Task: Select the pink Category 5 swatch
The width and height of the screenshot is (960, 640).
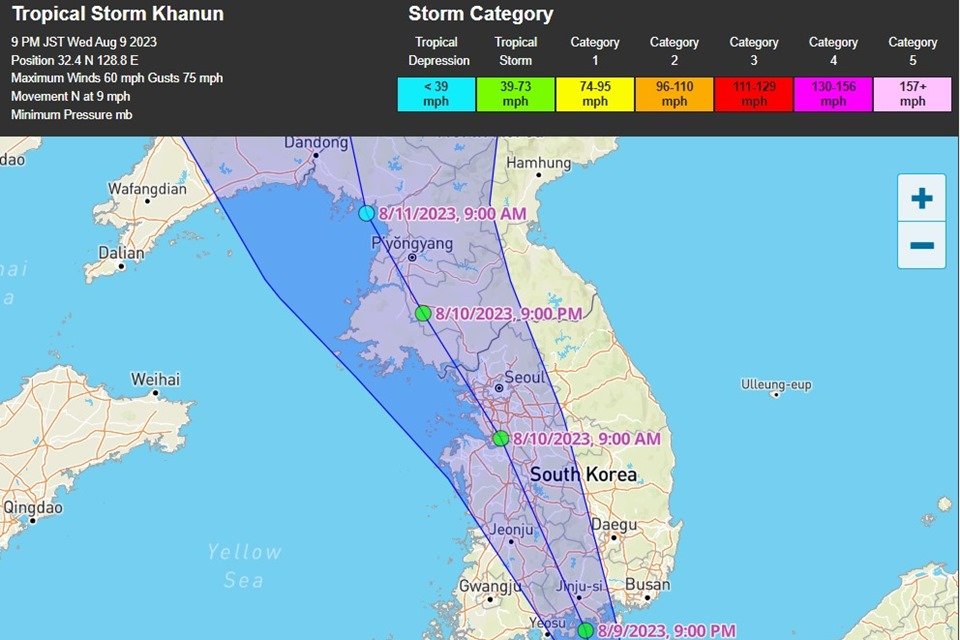Action: click(x=912, y=95)
